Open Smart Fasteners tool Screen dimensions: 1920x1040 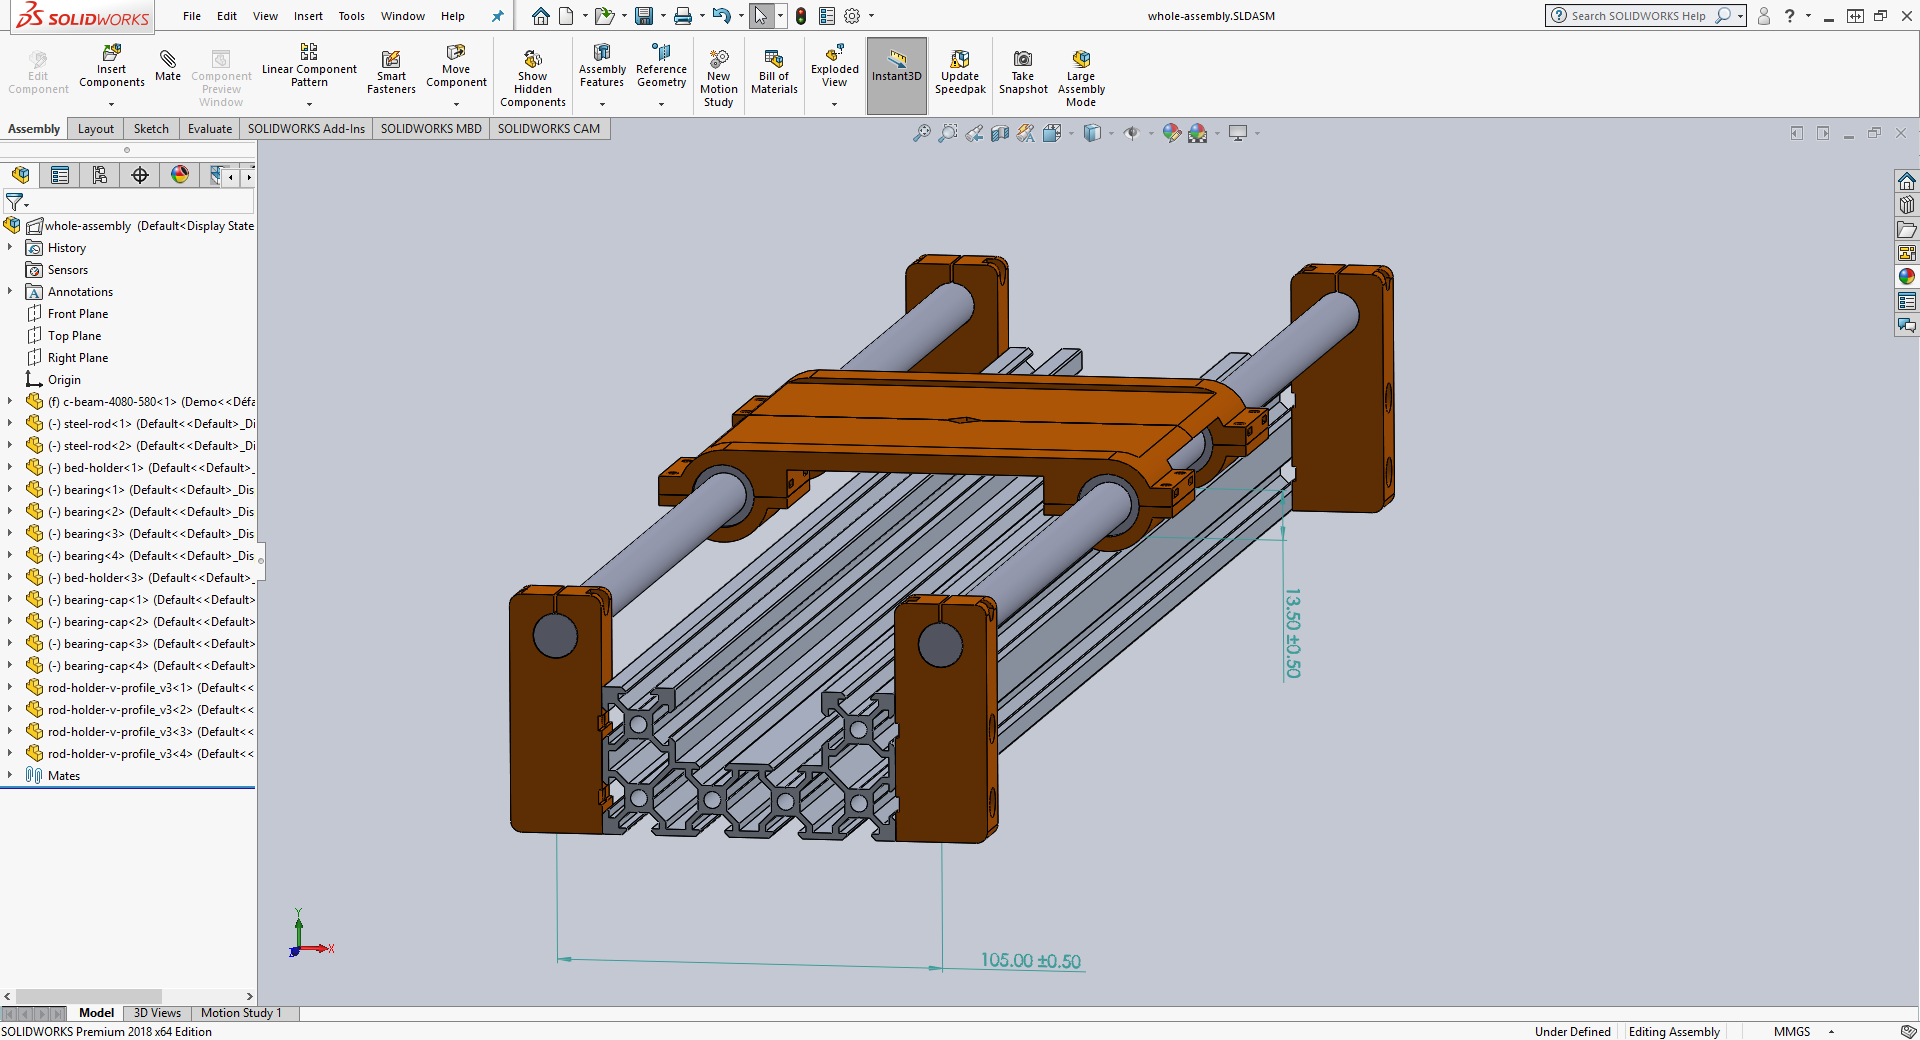[x=391, y=73]
